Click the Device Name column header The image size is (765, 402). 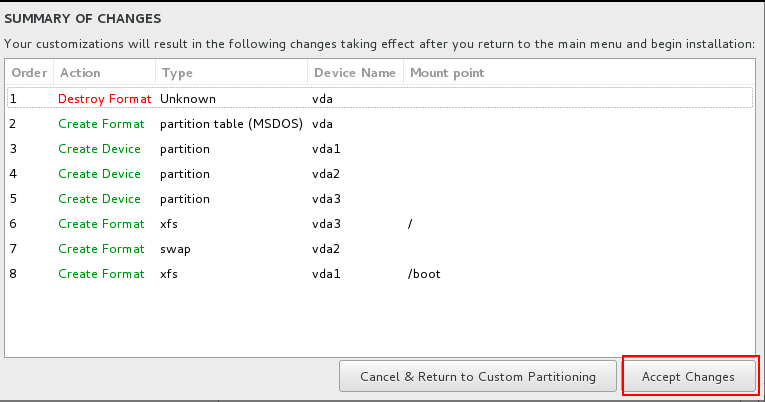[x=354, y=73]
